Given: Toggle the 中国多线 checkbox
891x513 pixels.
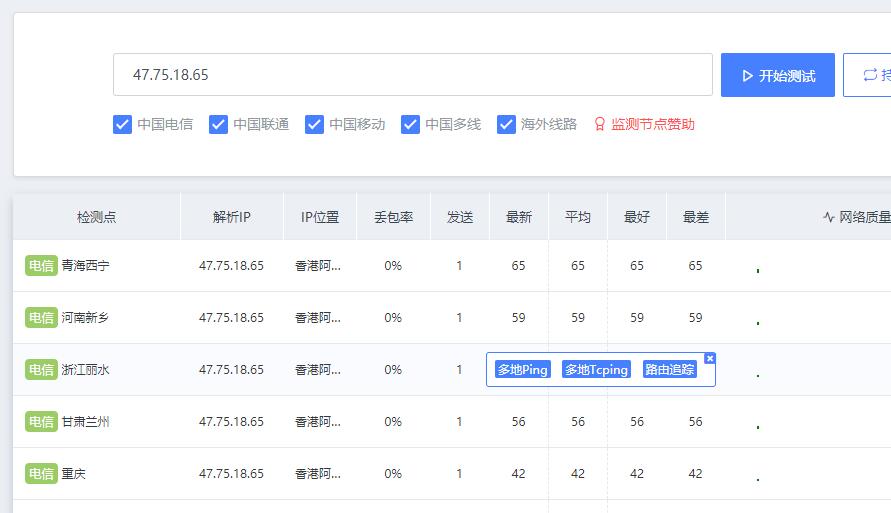Looking at the screenshot, I should point(410,124).
